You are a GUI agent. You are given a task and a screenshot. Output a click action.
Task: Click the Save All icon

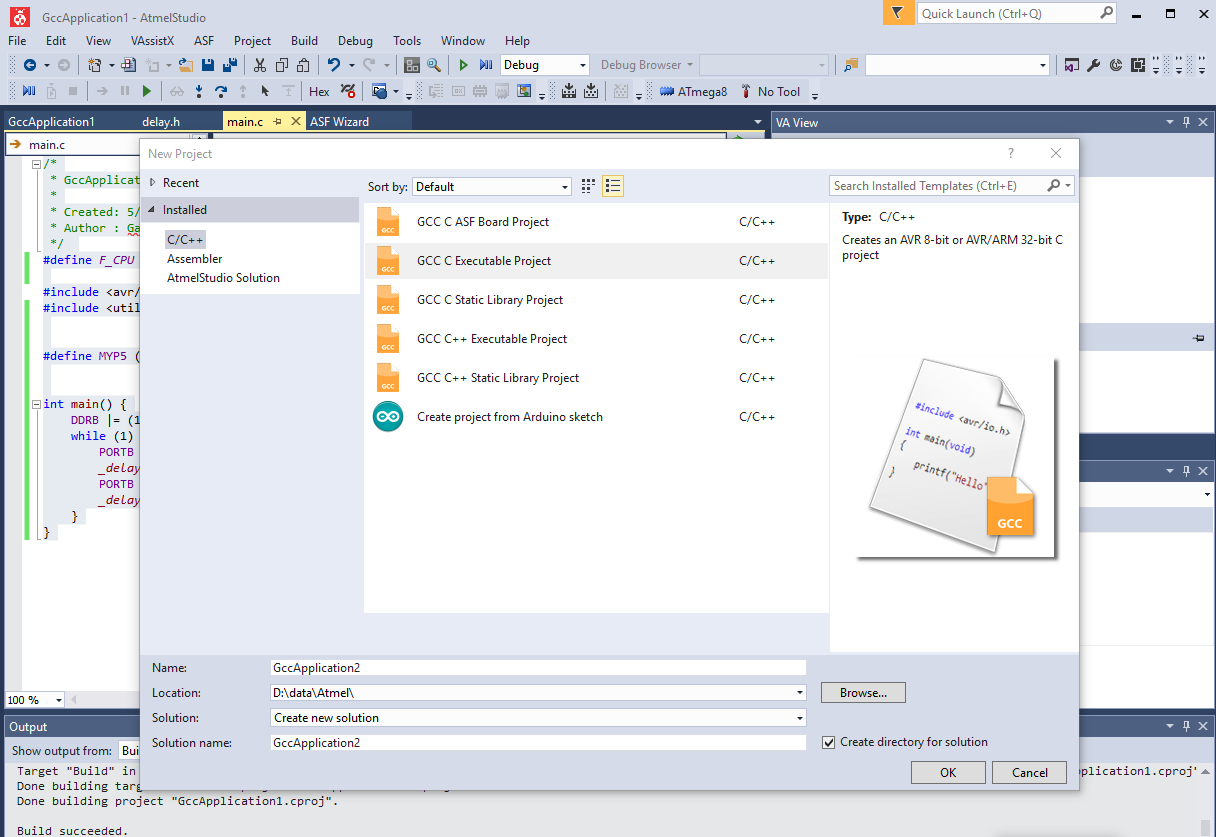tap(229, 65)
